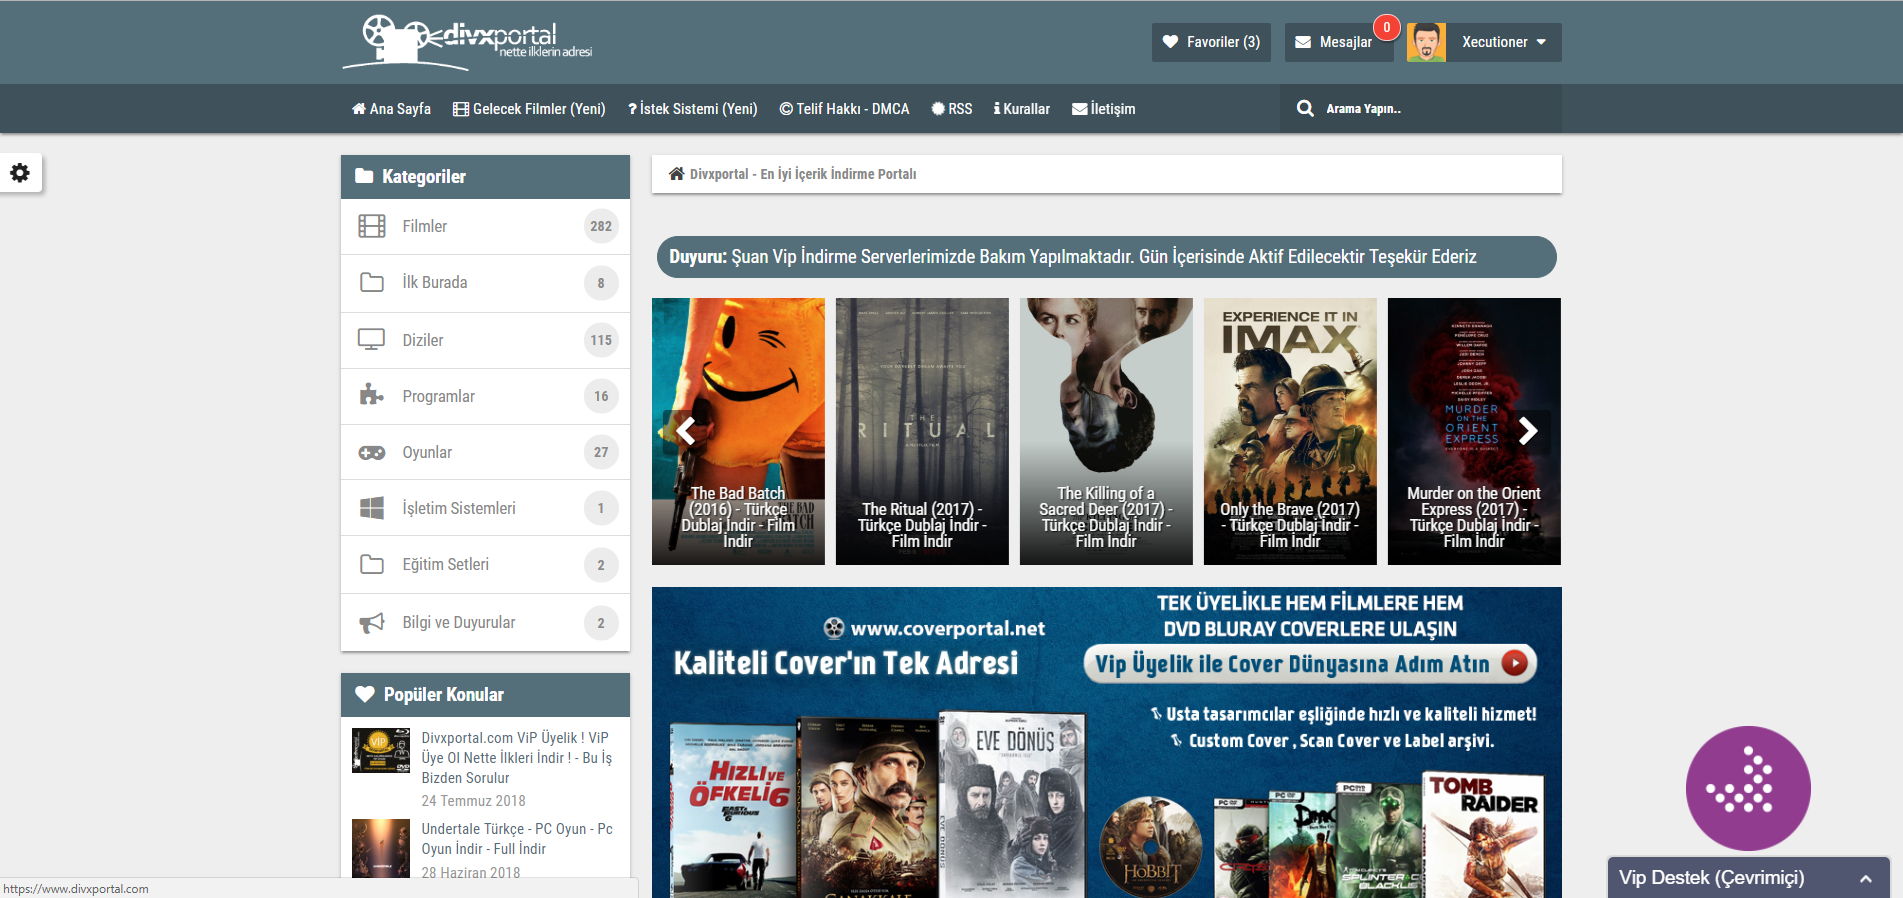
Task: Open Favoriler (3) heart button
Action: tap(1211, 42)
